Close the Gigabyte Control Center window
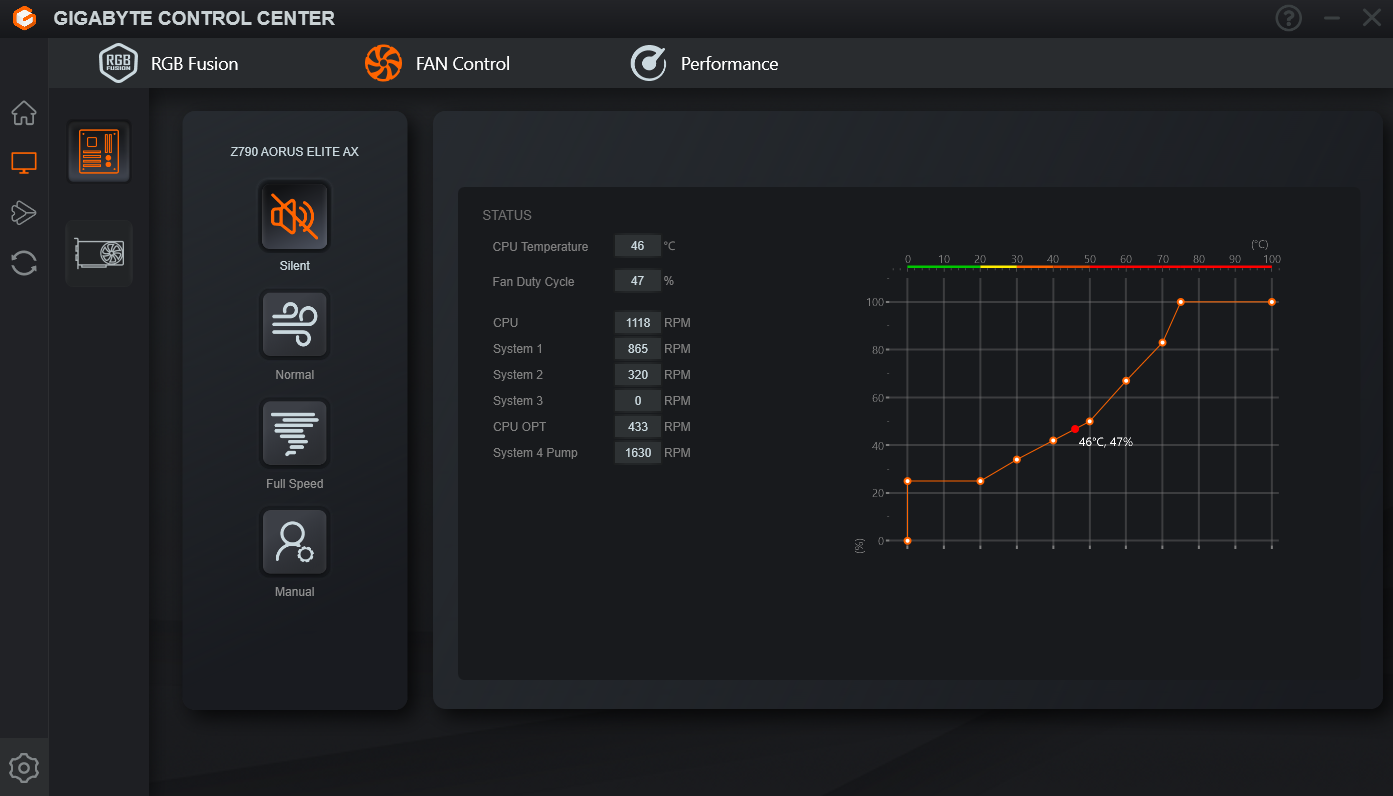Image resolution: width=1393 pixels, height=796 pixels. click(x=1371, y=18)
